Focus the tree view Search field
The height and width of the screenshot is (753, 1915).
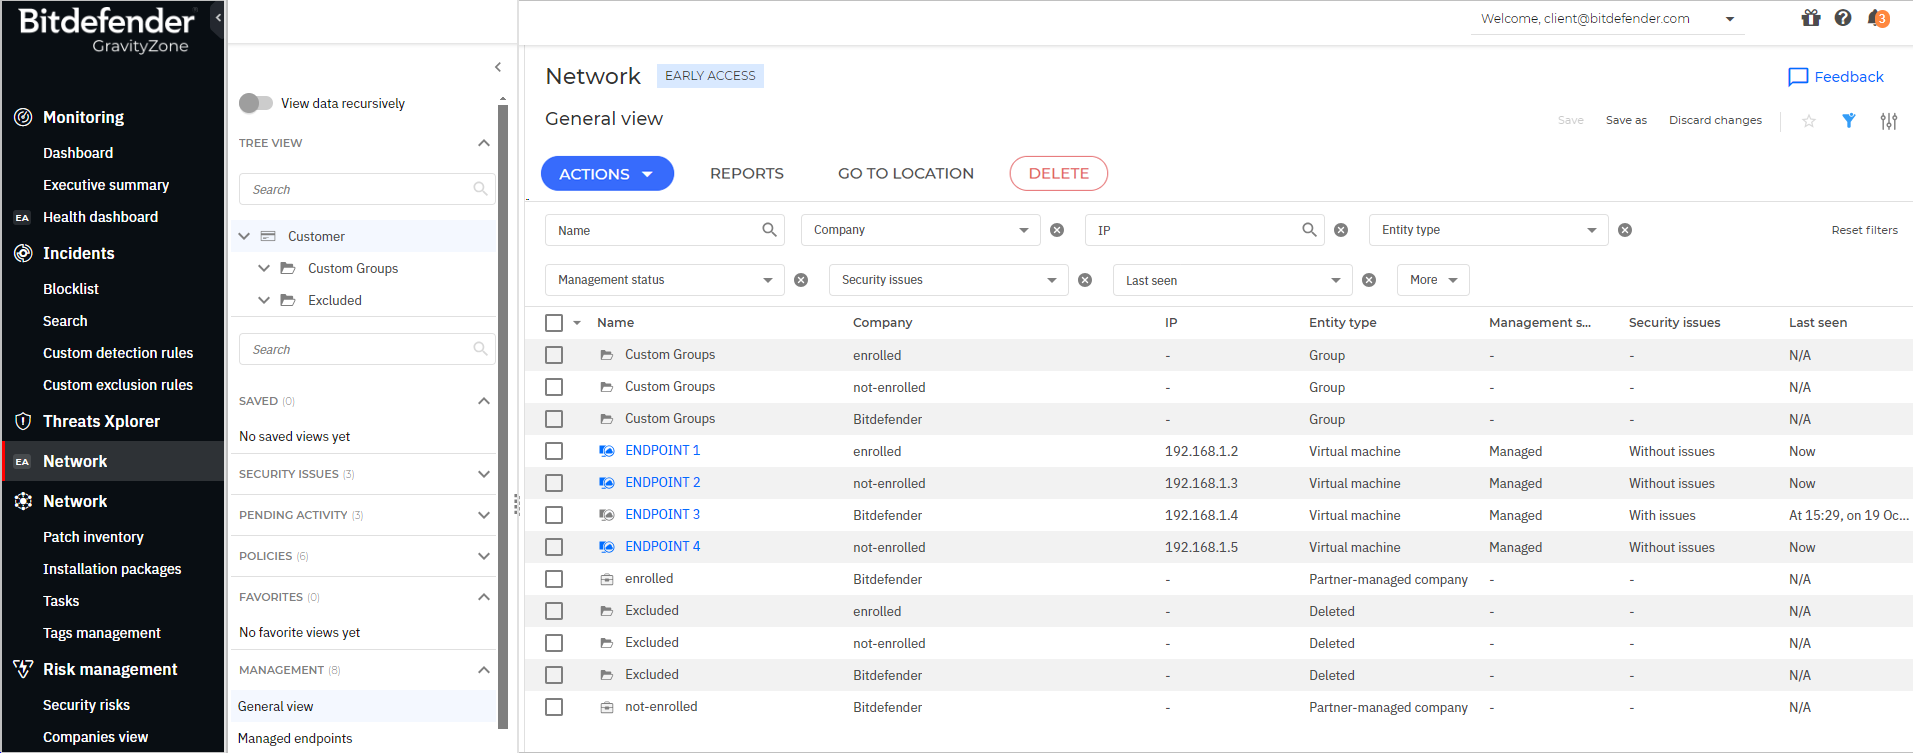pyautogui.click(x=367, y=189)
